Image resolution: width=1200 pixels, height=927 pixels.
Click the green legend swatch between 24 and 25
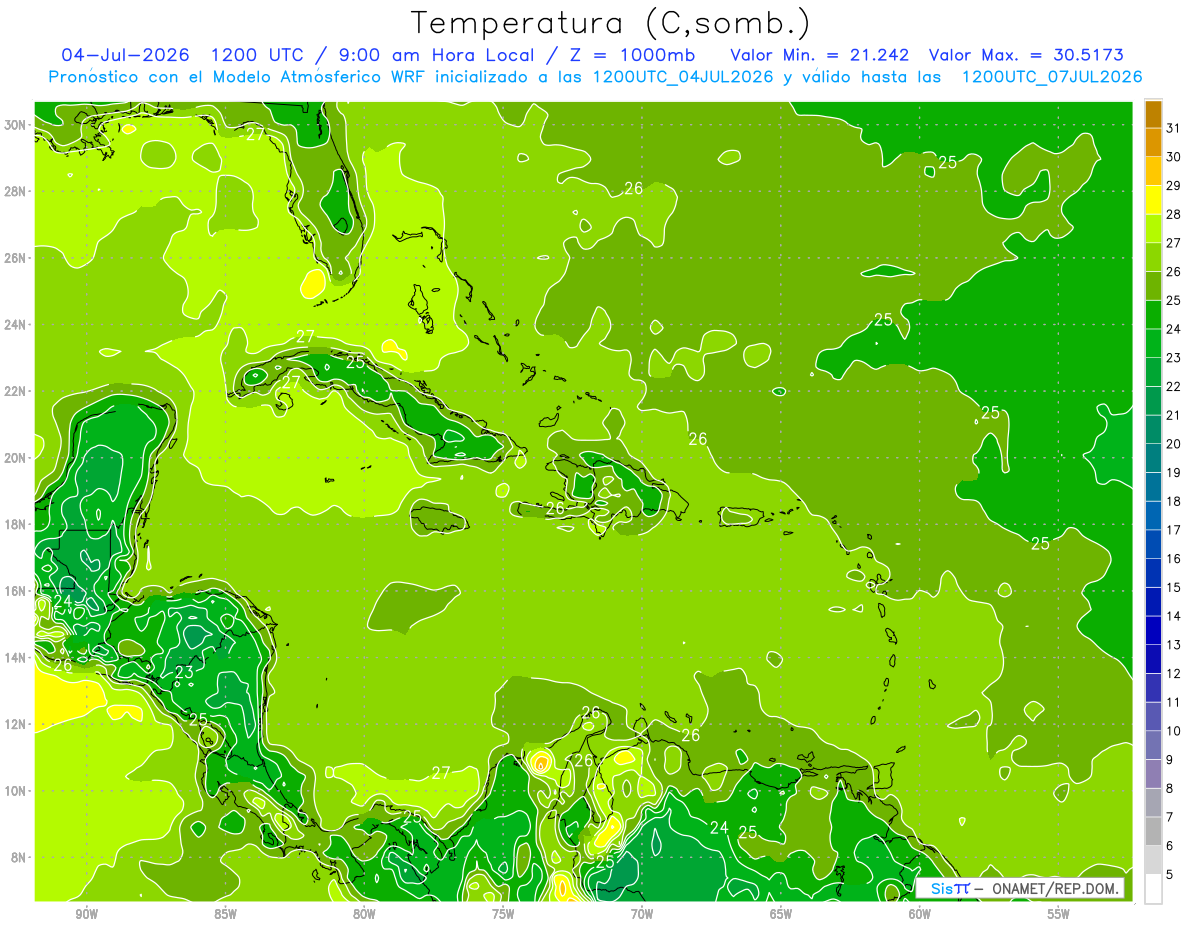1153,315
